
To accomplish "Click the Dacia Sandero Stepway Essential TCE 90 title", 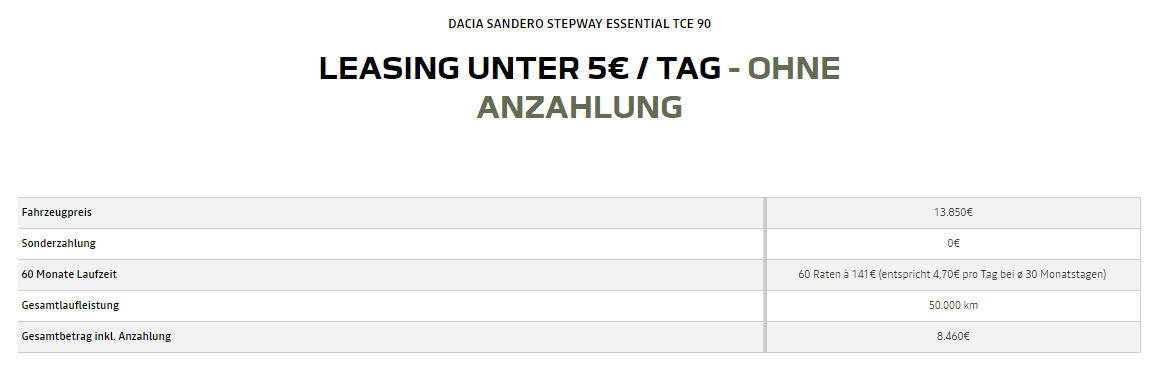I will [x=580, y=24].
